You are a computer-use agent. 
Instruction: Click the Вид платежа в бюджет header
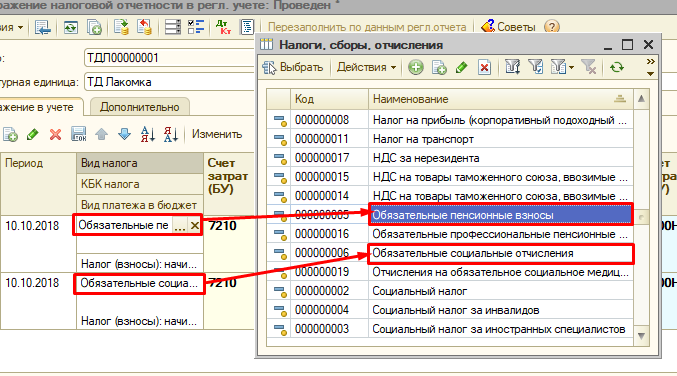coord(140,205)
